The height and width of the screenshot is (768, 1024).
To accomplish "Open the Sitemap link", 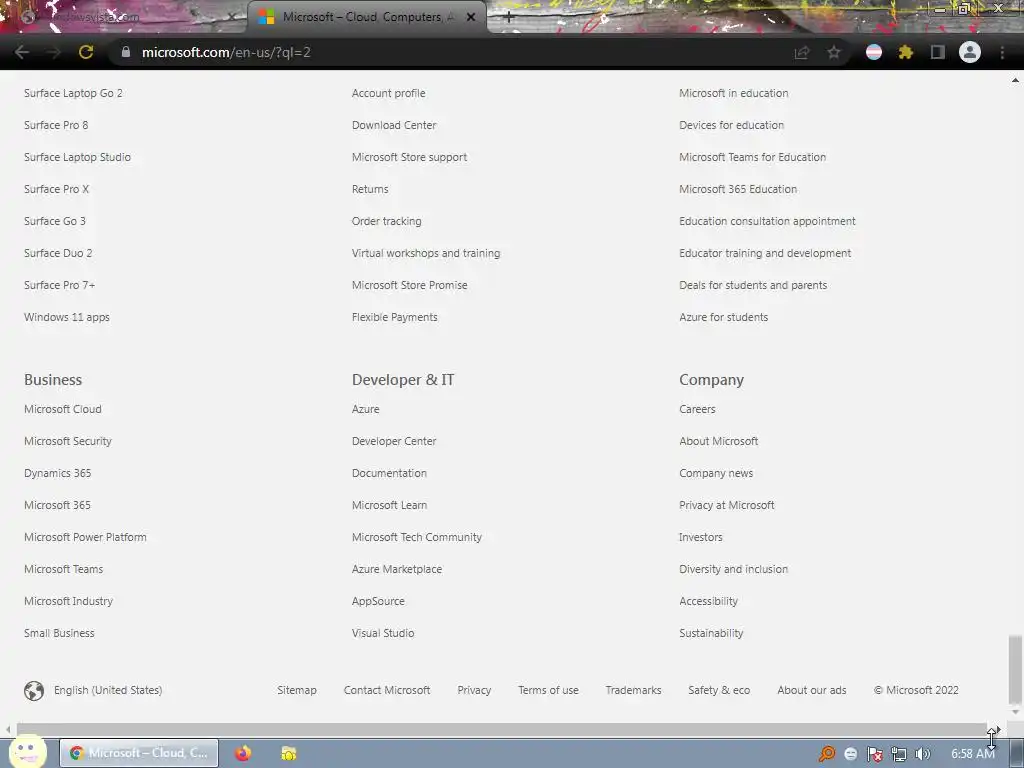I will coord(296,690).
